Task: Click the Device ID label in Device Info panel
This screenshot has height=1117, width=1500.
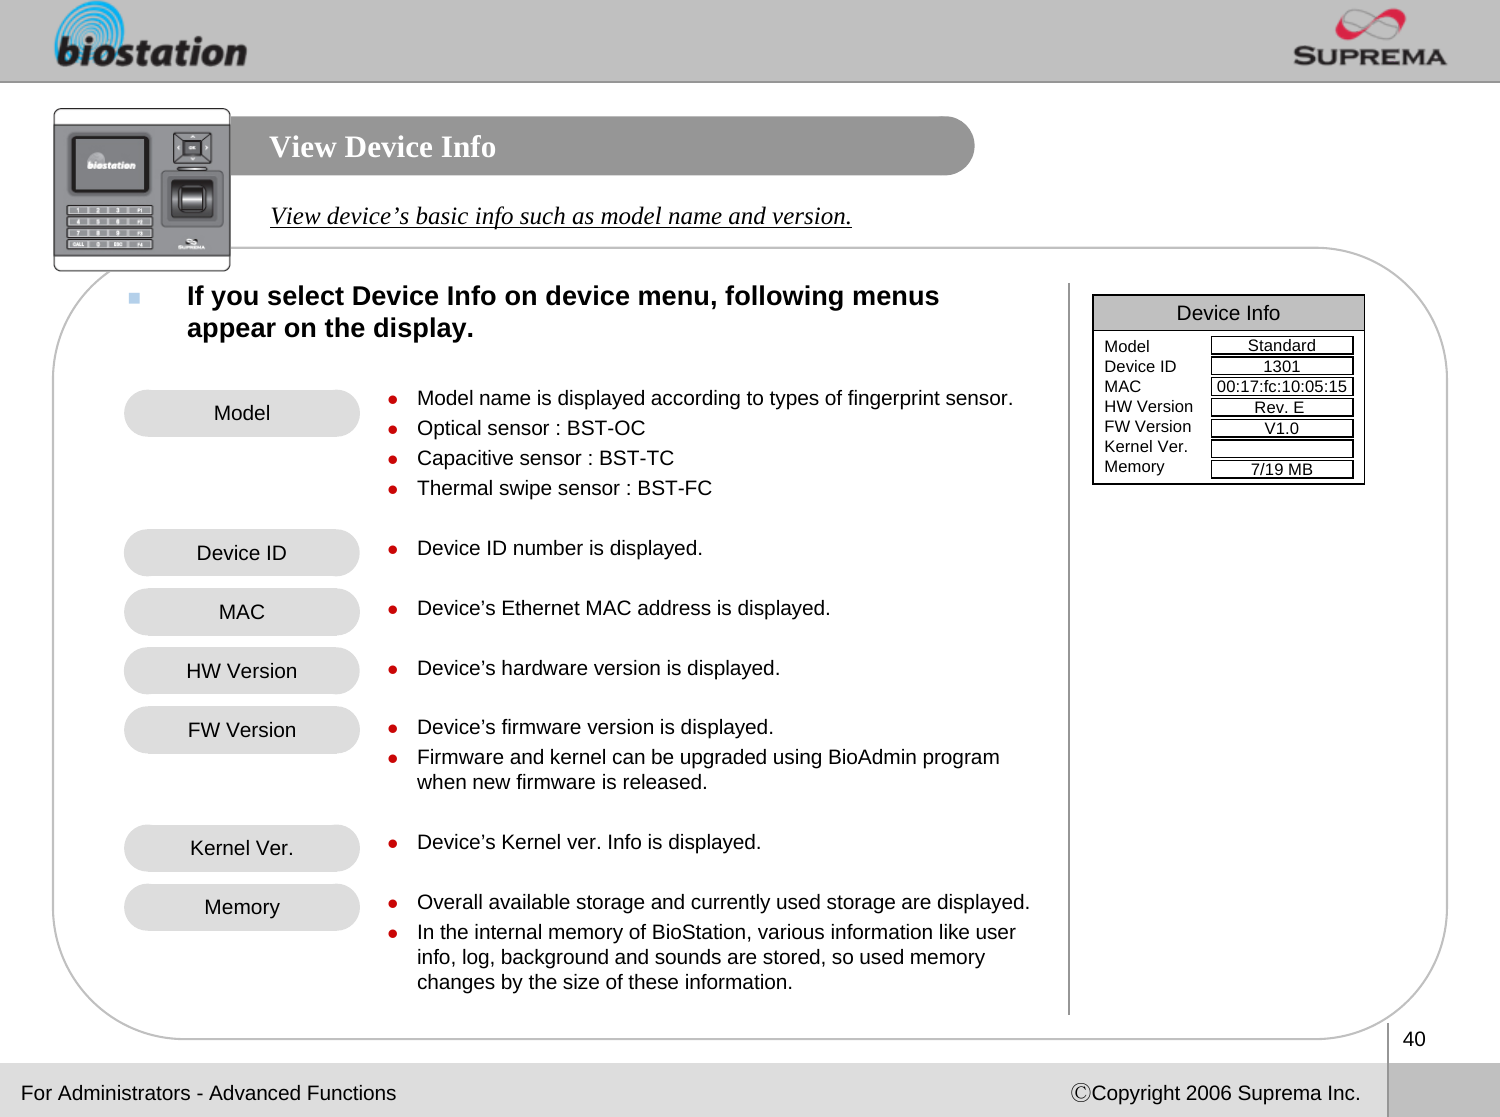Action: click(1140, 366)
